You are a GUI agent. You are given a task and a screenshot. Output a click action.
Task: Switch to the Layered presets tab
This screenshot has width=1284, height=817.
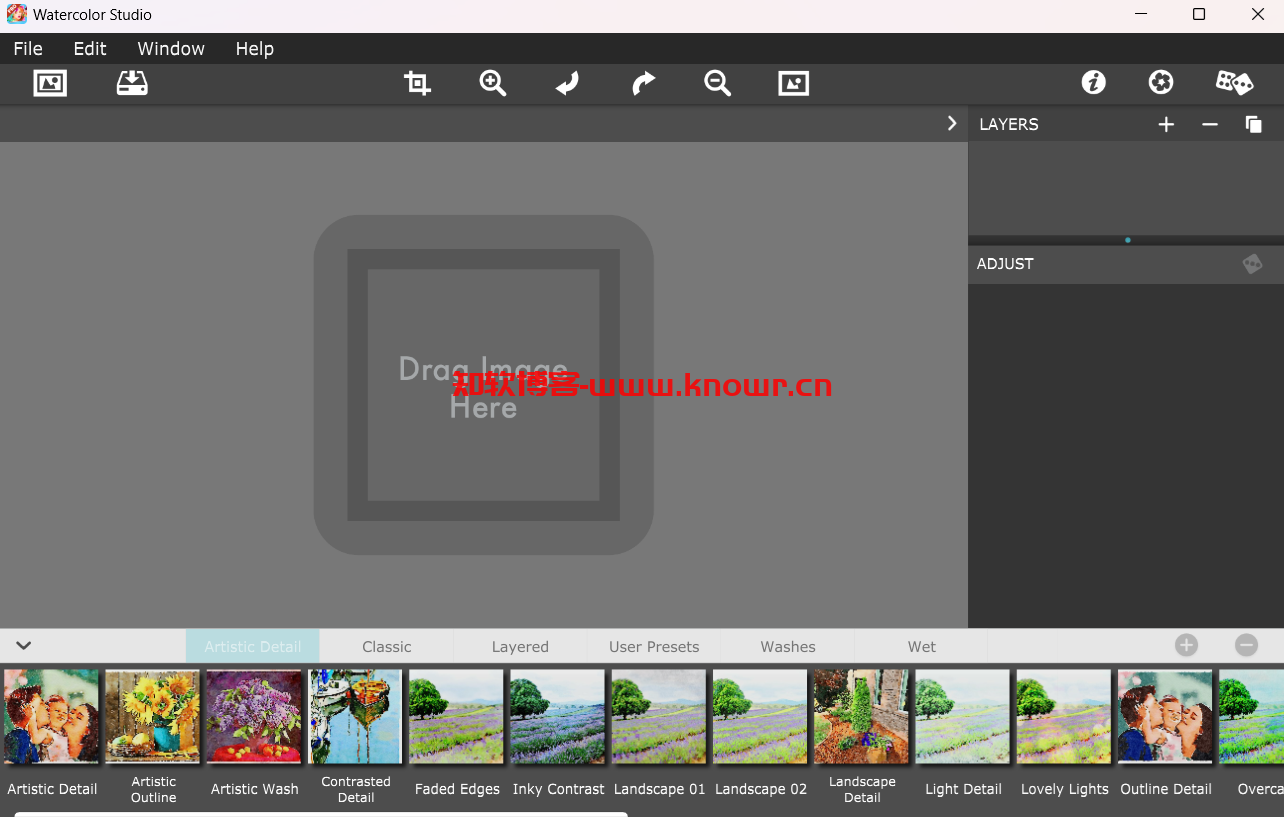[x=520, y=646]
